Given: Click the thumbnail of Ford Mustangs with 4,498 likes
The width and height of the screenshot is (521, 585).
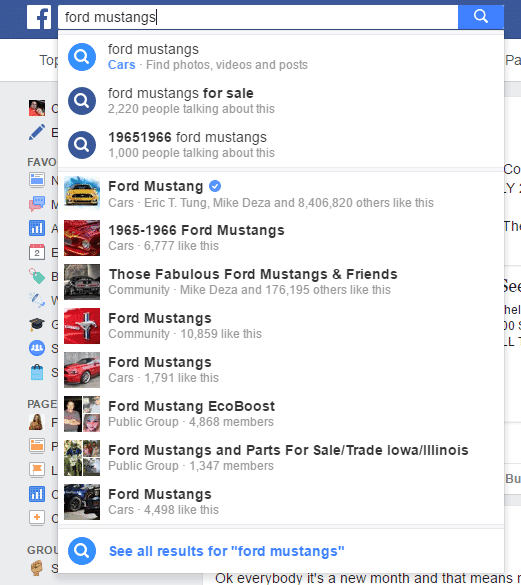Looking at the screenshot, I should pos(82,502).
